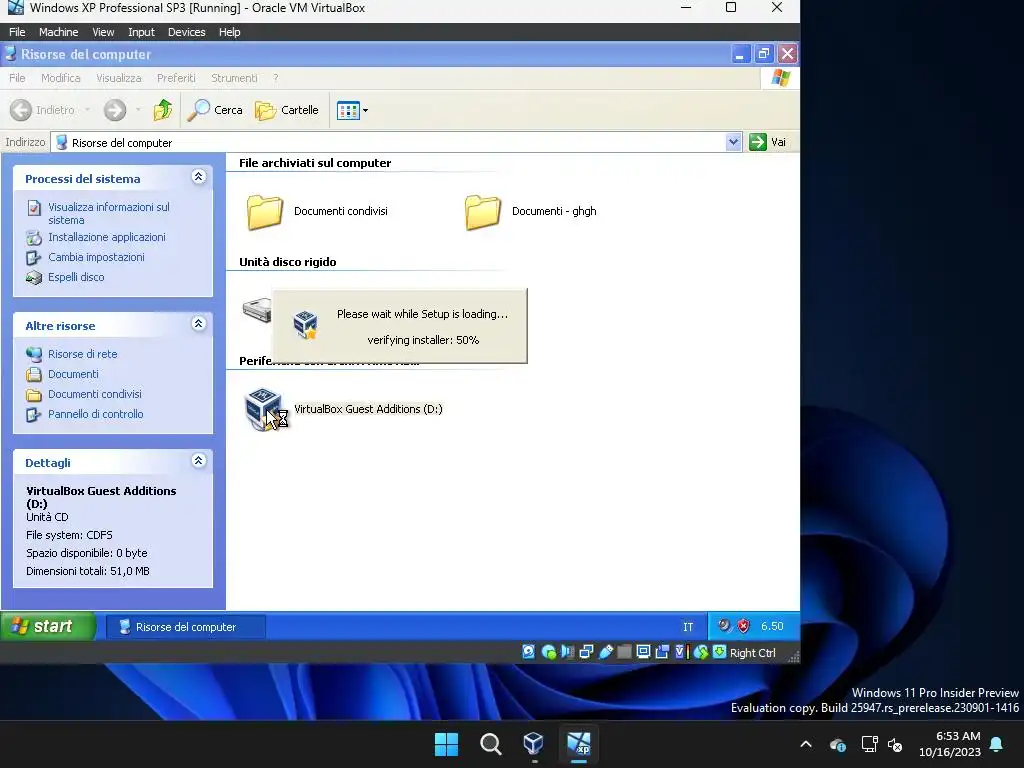Click the keyboard capture green arrow icon
The height and width of the screenshot is (768, 1024).
click(719, 652)
